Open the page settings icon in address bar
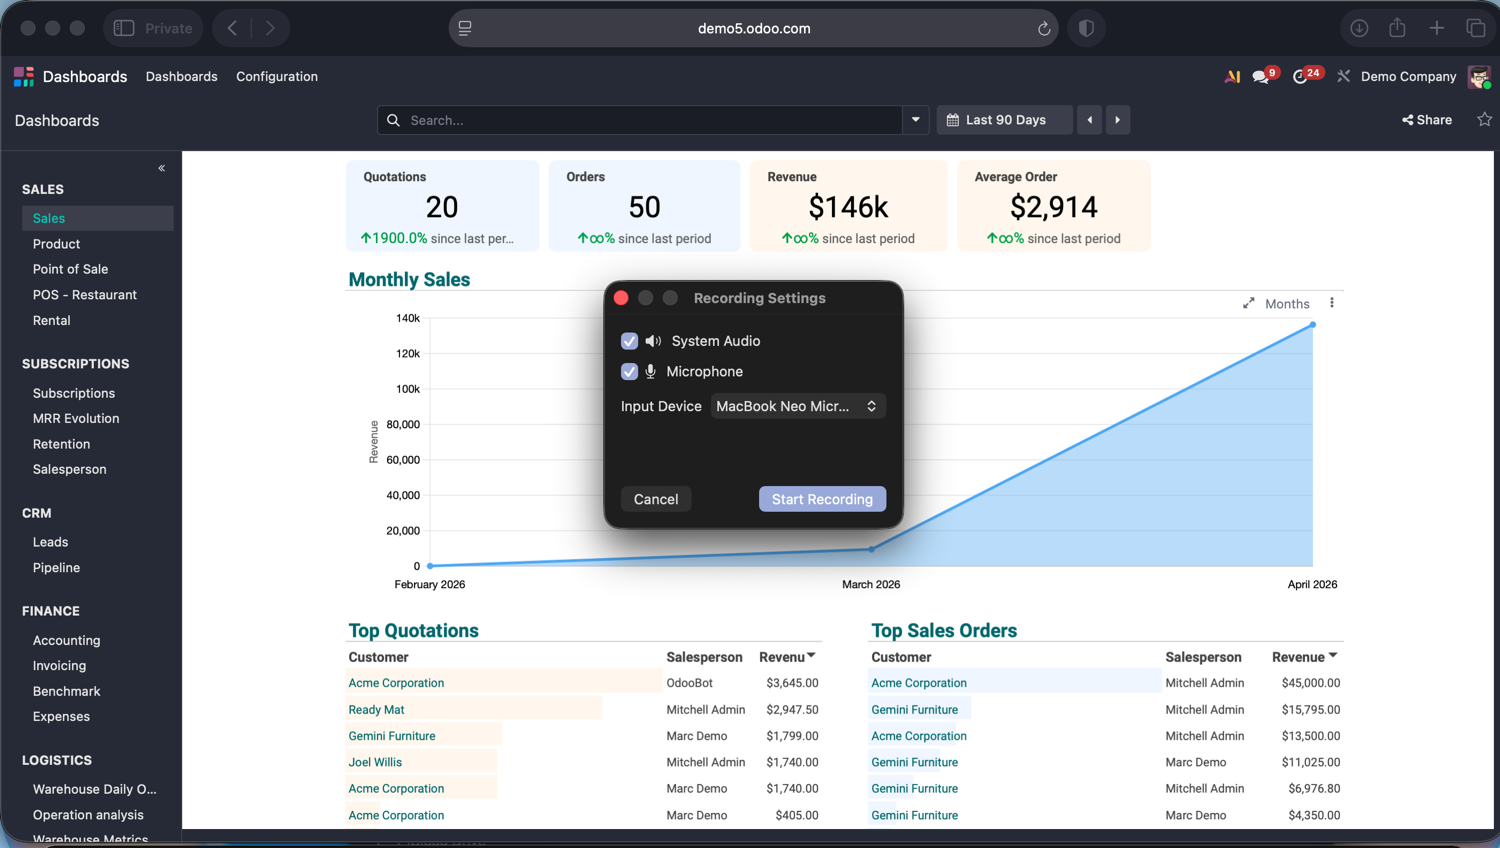The height and width of the screenshot is (848, 1500). coord(465,28)
